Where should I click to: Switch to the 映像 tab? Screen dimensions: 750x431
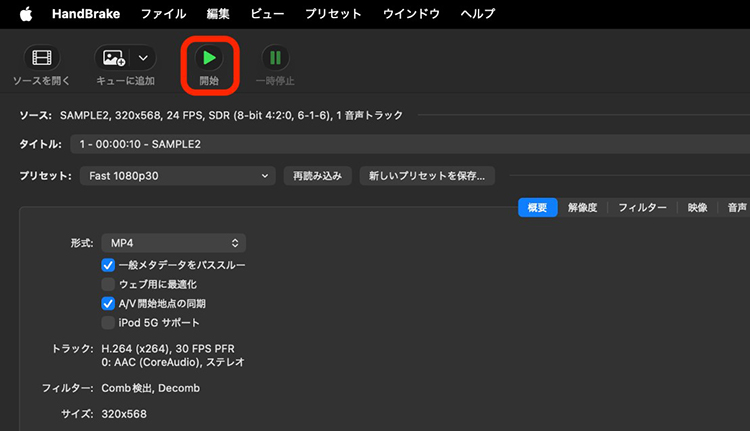pos(697,208)
